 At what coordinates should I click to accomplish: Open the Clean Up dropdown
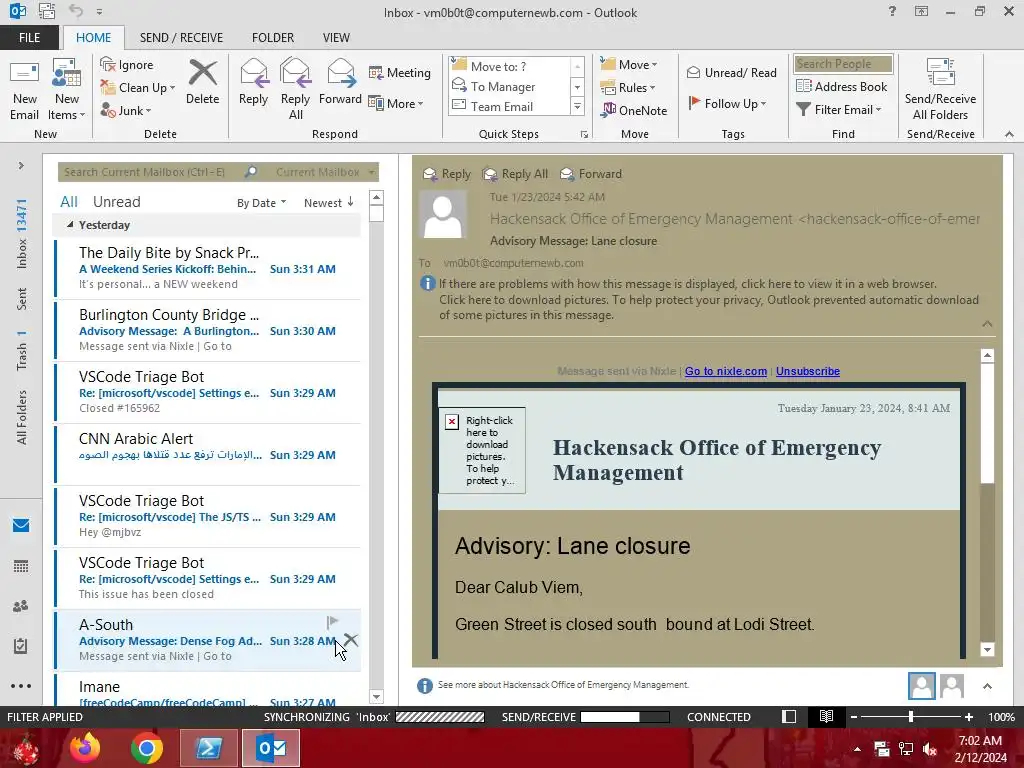pyautogui.click(x=138, y=88)
